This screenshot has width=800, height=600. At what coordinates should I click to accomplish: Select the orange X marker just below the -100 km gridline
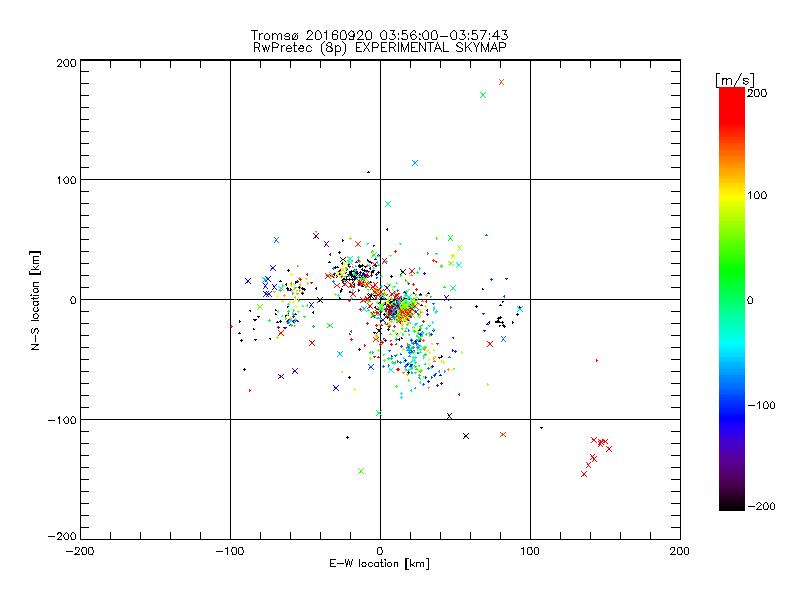point(503,435)
